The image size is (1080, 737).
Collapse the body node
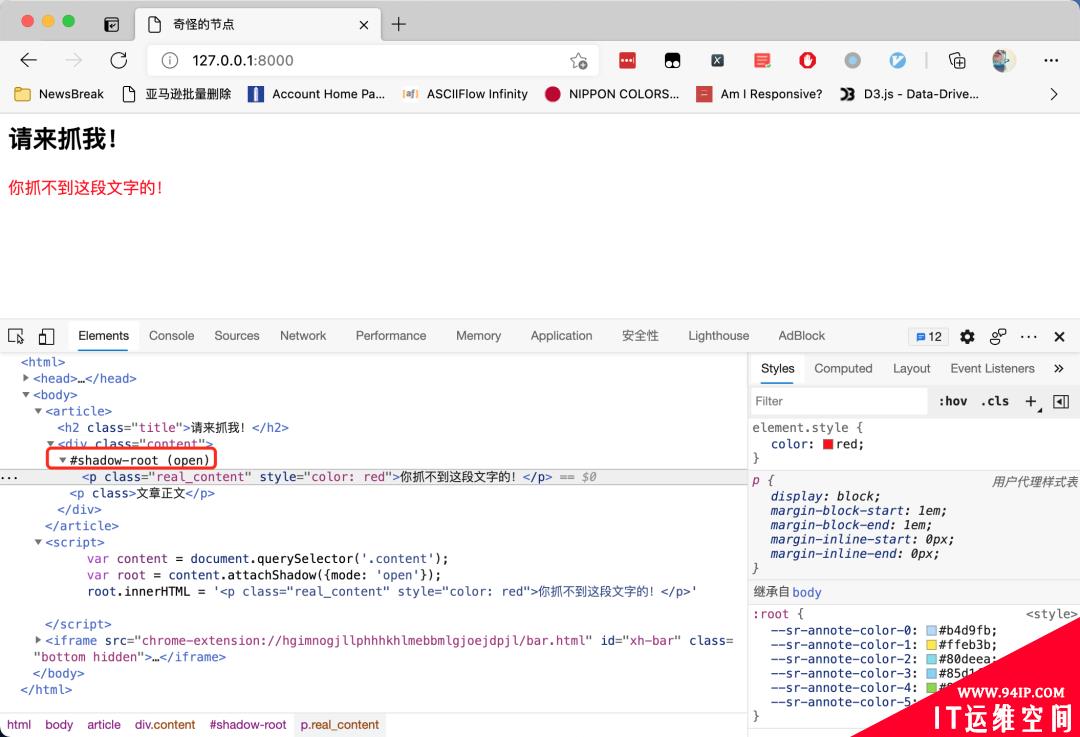[25, 395]
